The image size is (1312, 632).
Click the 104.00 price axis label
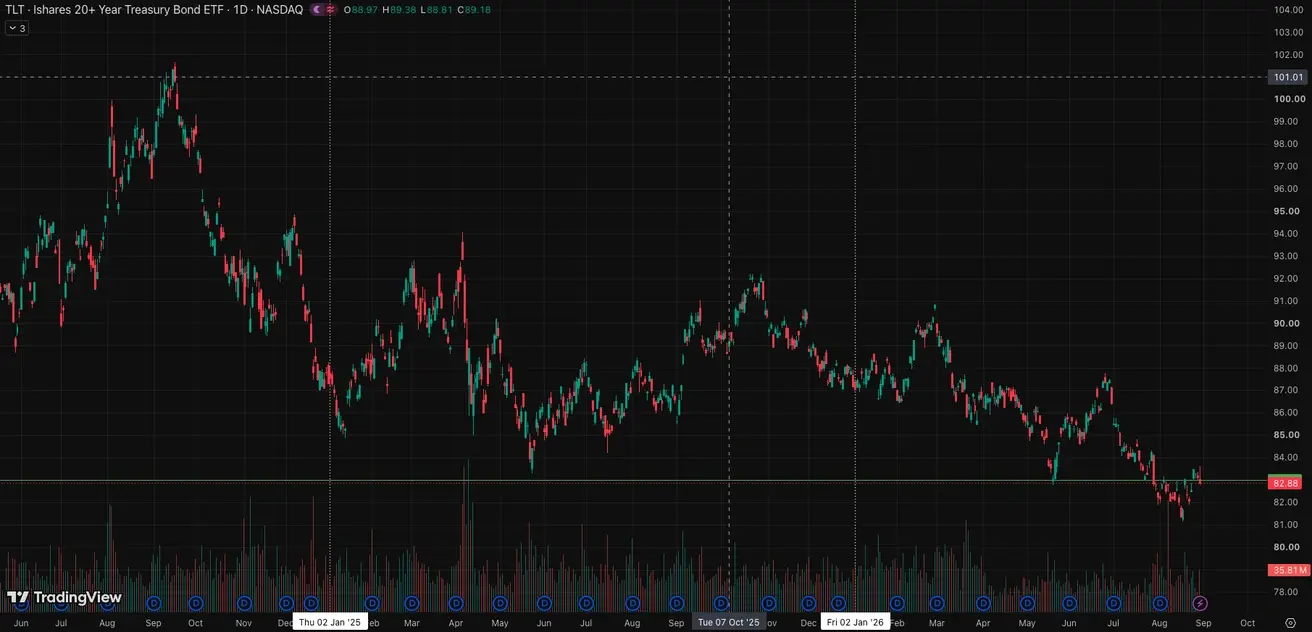click(x=1288, y=10)
